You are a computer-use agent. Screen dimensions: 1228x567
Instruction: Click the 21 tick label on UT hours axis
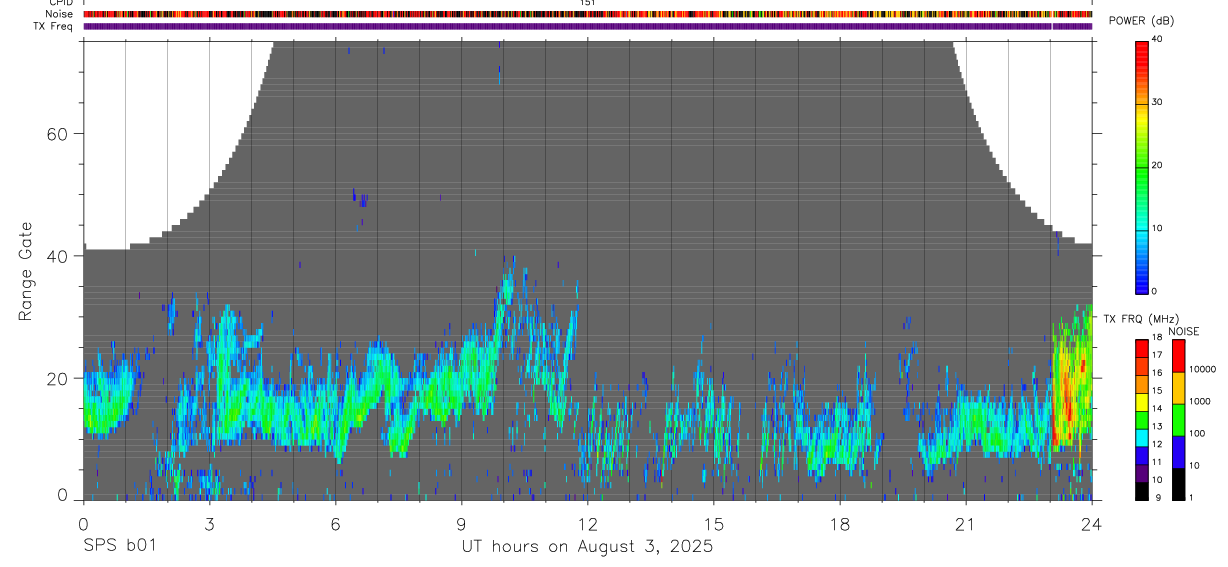pos(965,524)
